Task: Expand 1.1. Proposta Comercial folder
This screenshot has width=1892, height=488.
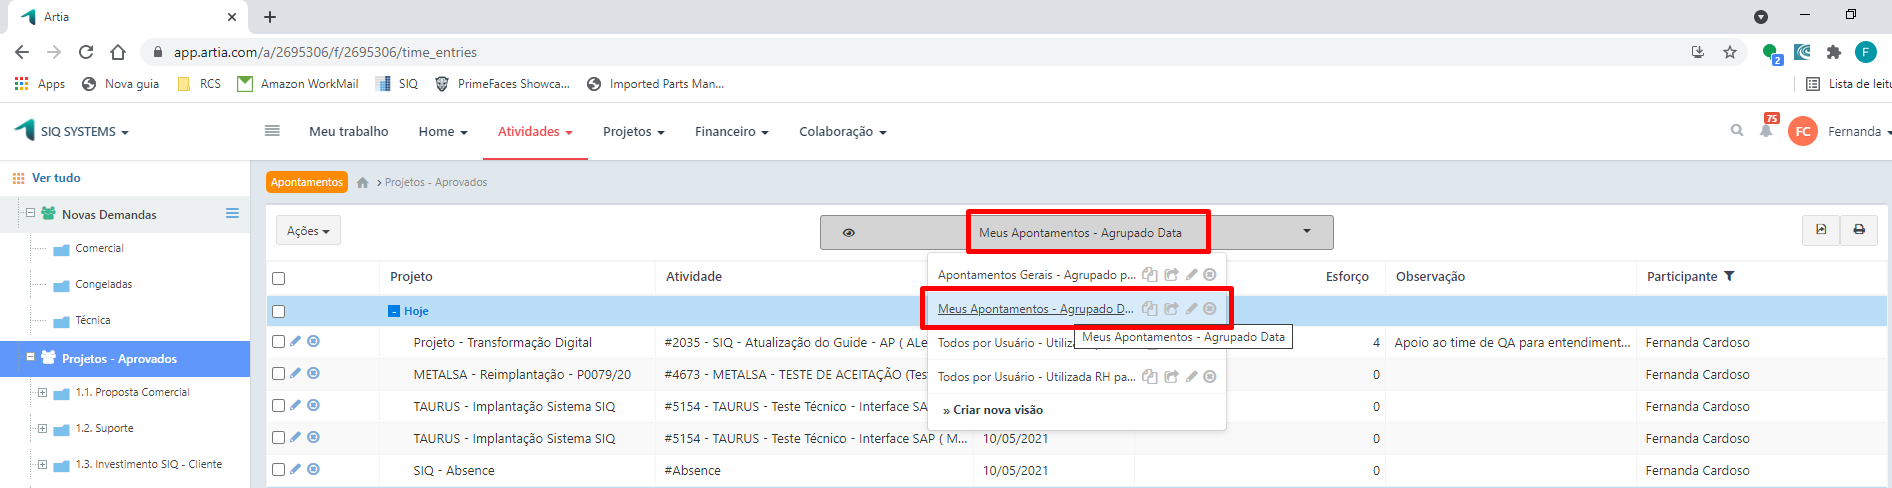Action: (42, 392)
